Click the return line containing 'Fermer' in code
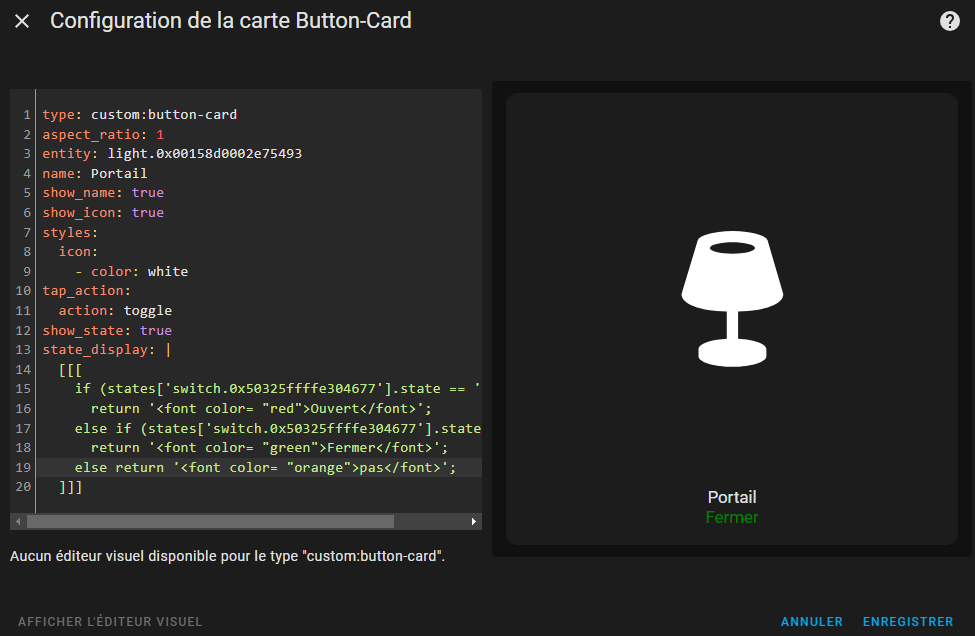The height and width of the screenshot is (636, 975). pos(269,448)
